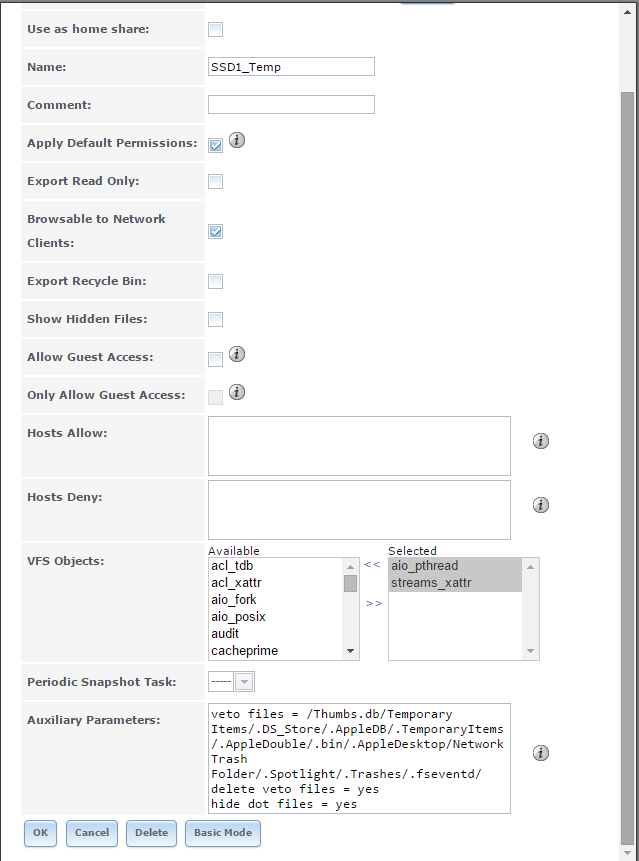Toggle Only Allow Guest Access checkbox
This screenshot has height=861, width=639.
click(216, 398)
